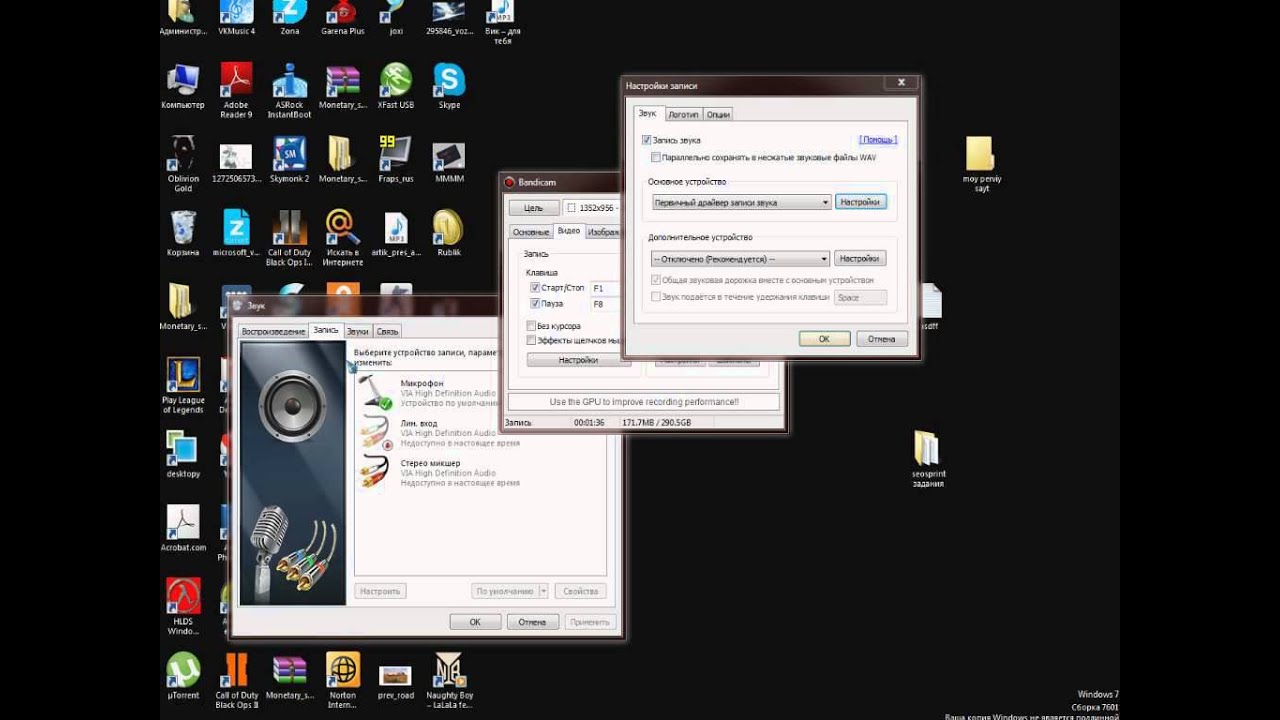
Task: Toggle the Звук подается в течение удержания клавиши checkbox
Action: 656,296
